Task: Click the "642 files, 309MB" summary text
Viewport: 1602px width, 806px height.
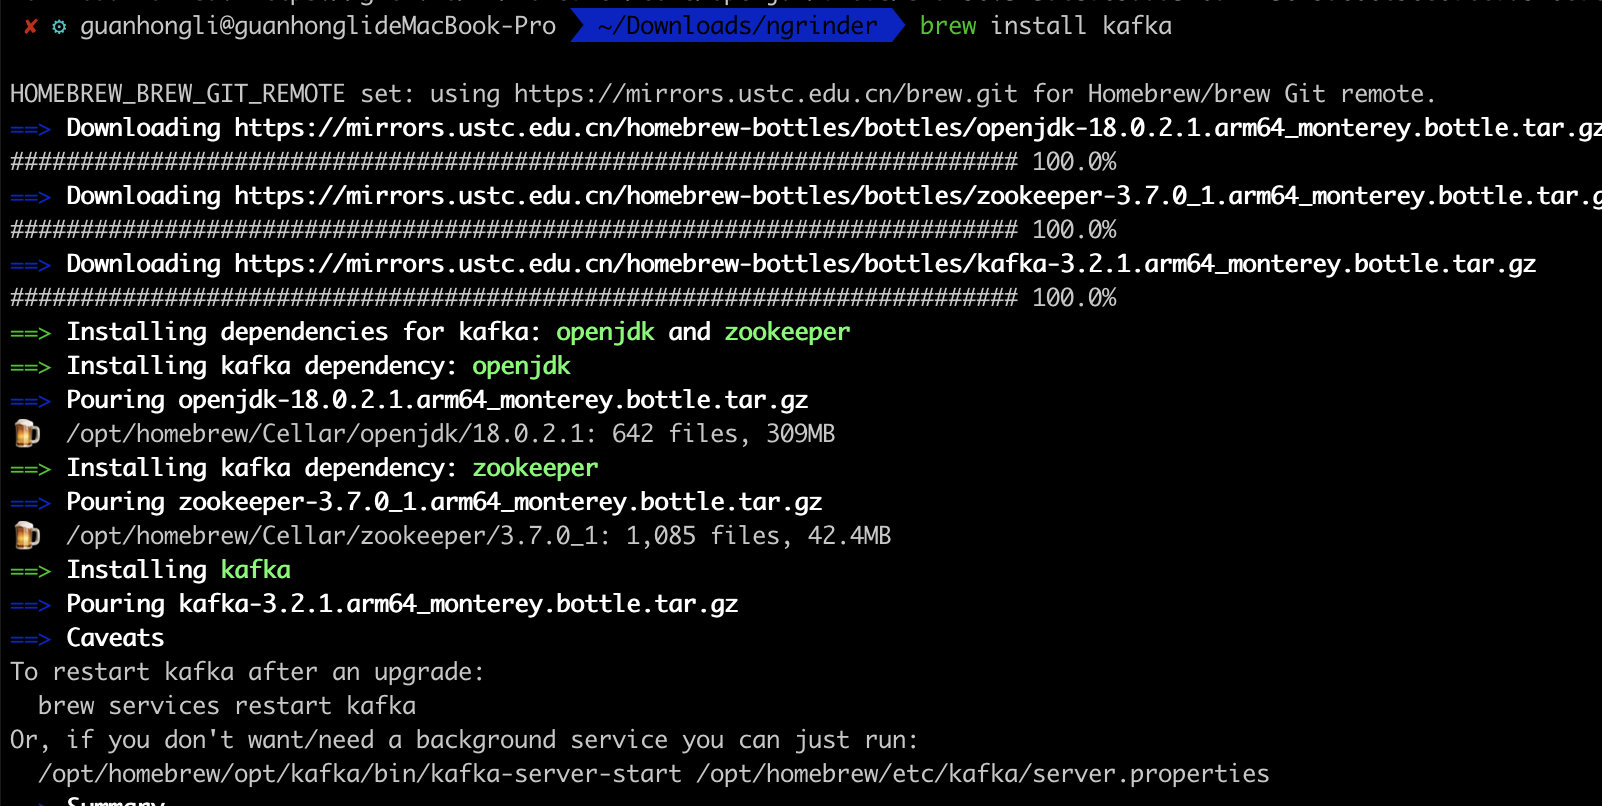Action: [x=724, y=434]
